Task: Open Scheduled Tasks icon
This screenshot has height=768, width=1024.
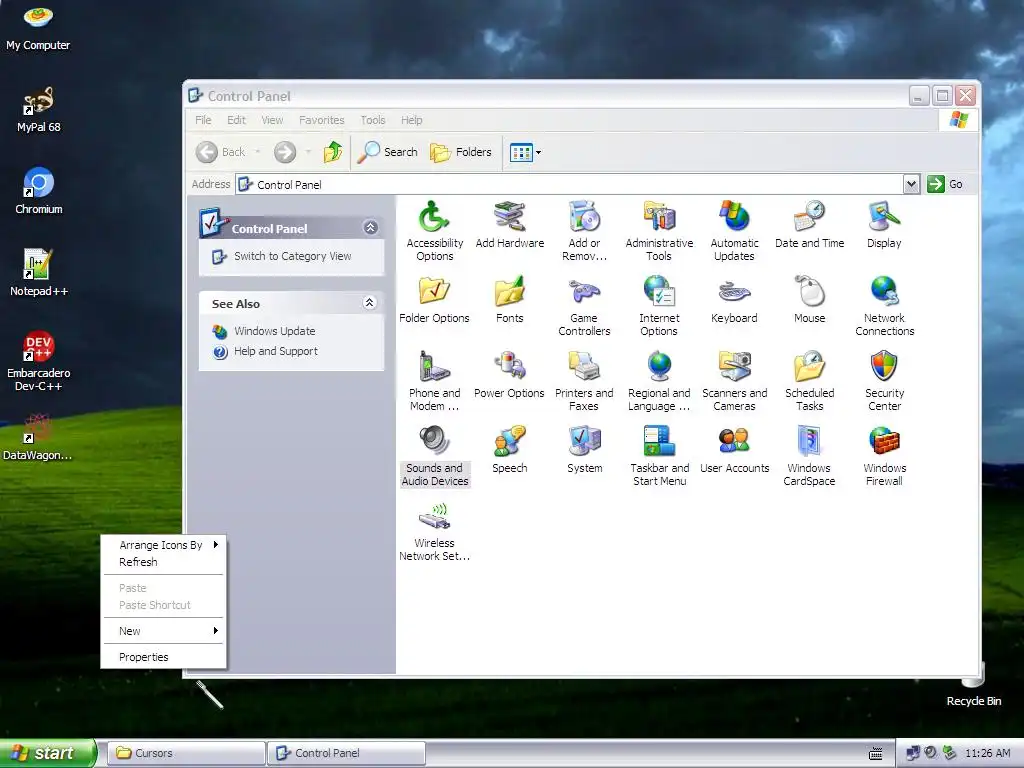Action: pyautogui.click(x=809, y=381)
